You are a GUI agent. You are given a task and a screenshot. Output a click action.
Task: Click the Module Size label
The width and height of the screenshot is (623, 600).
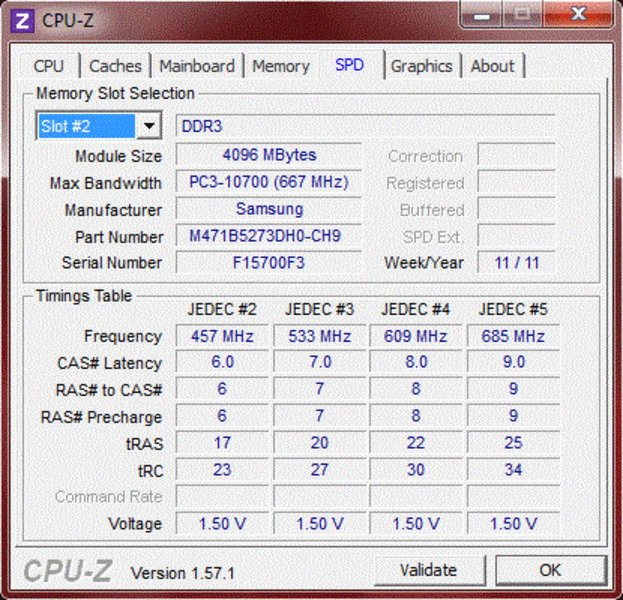click(x=118, y=156)
